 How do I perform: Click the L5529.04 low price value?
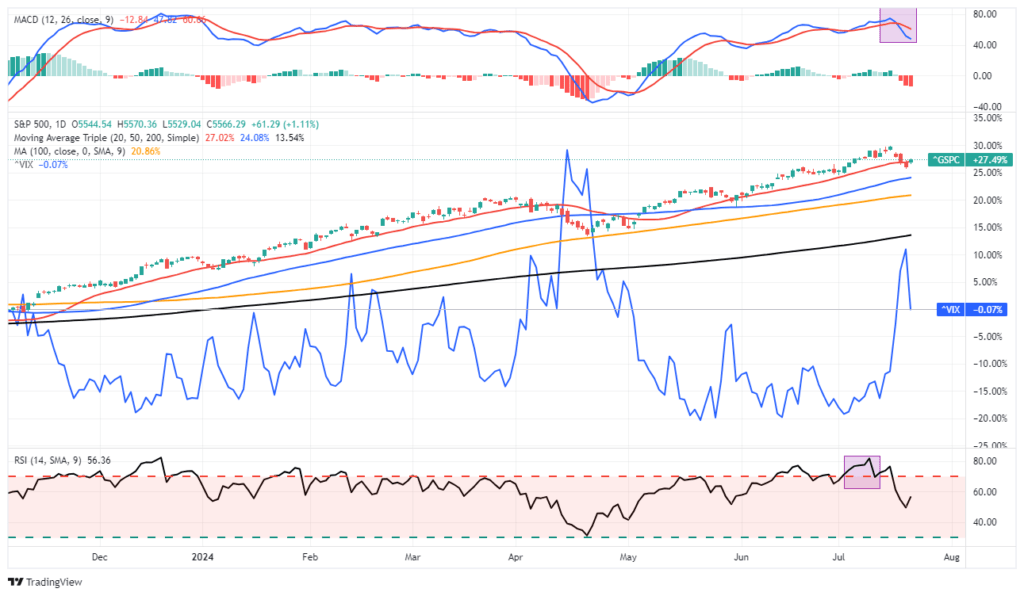(182, 124)
